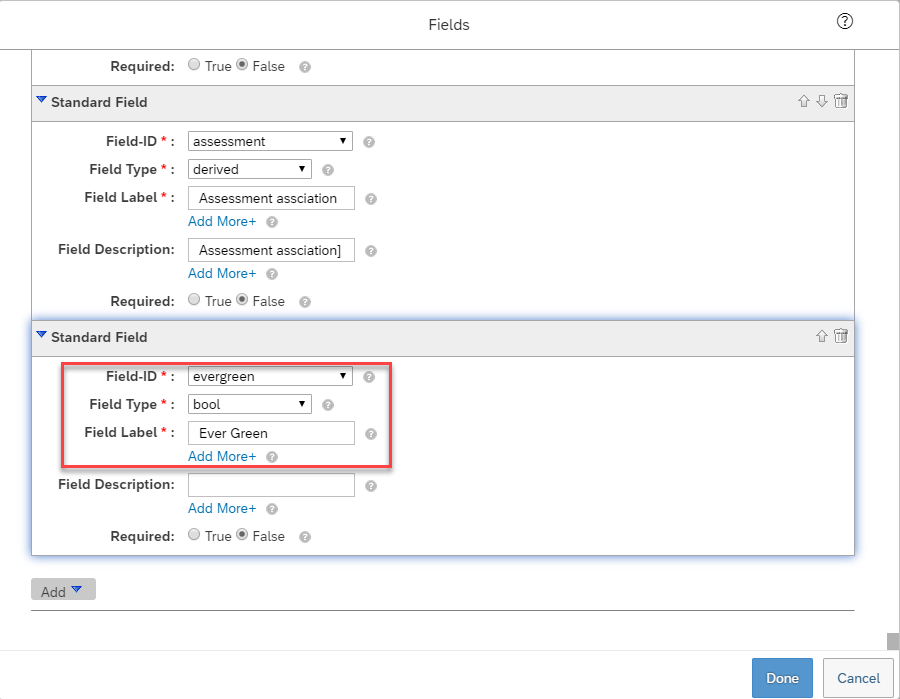
Task: Open the evergreen Field-ID dropdown
Action: coord(270,376)
